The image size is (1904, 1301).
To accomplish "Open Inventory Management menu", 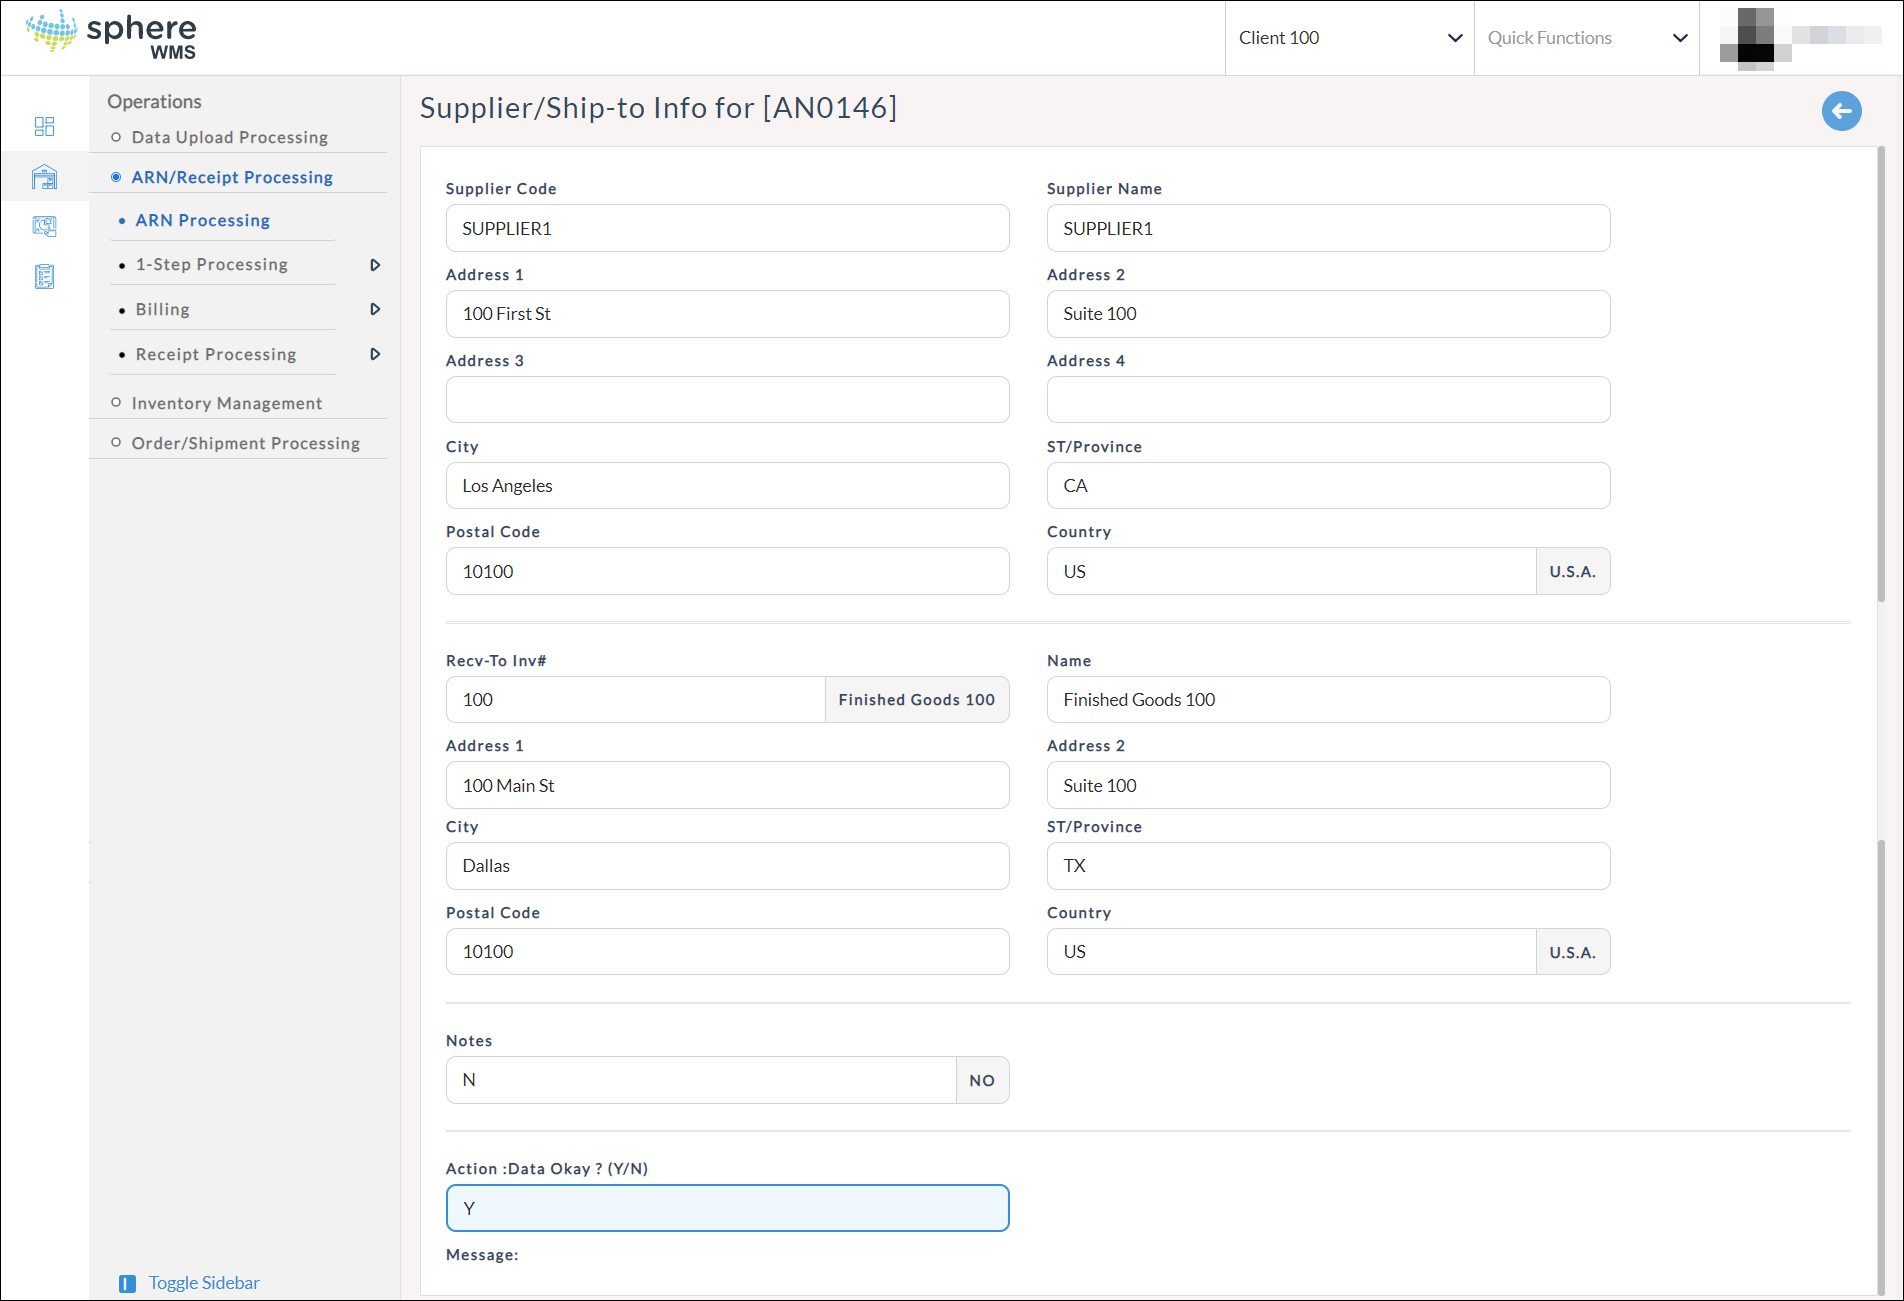I will 227,403.
